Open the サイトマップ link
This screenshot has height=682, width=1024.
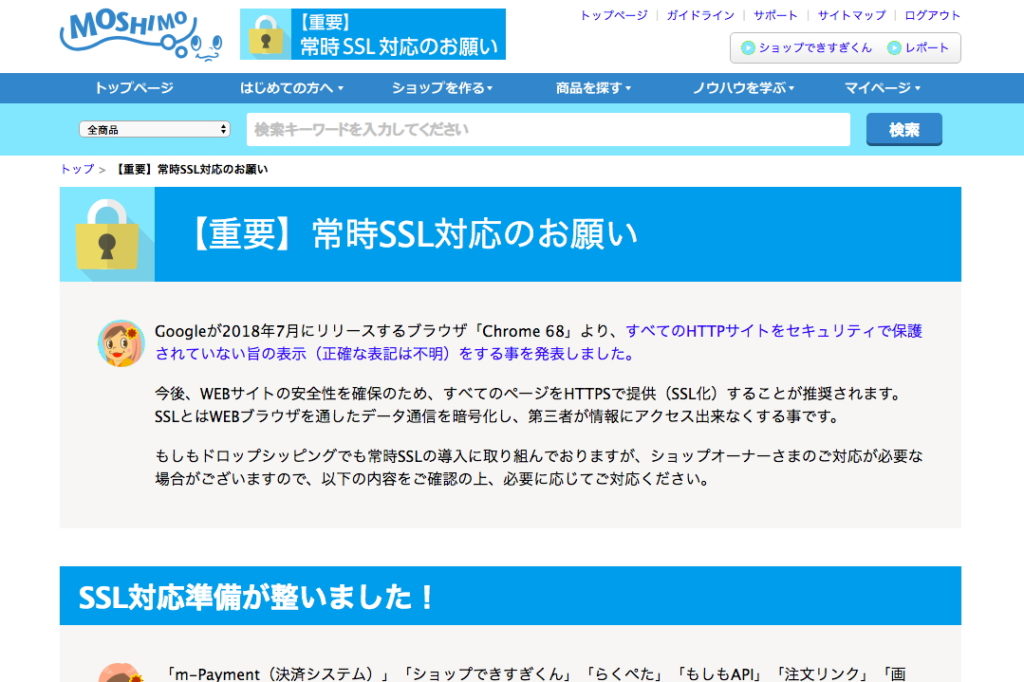(x=852, y=15)
